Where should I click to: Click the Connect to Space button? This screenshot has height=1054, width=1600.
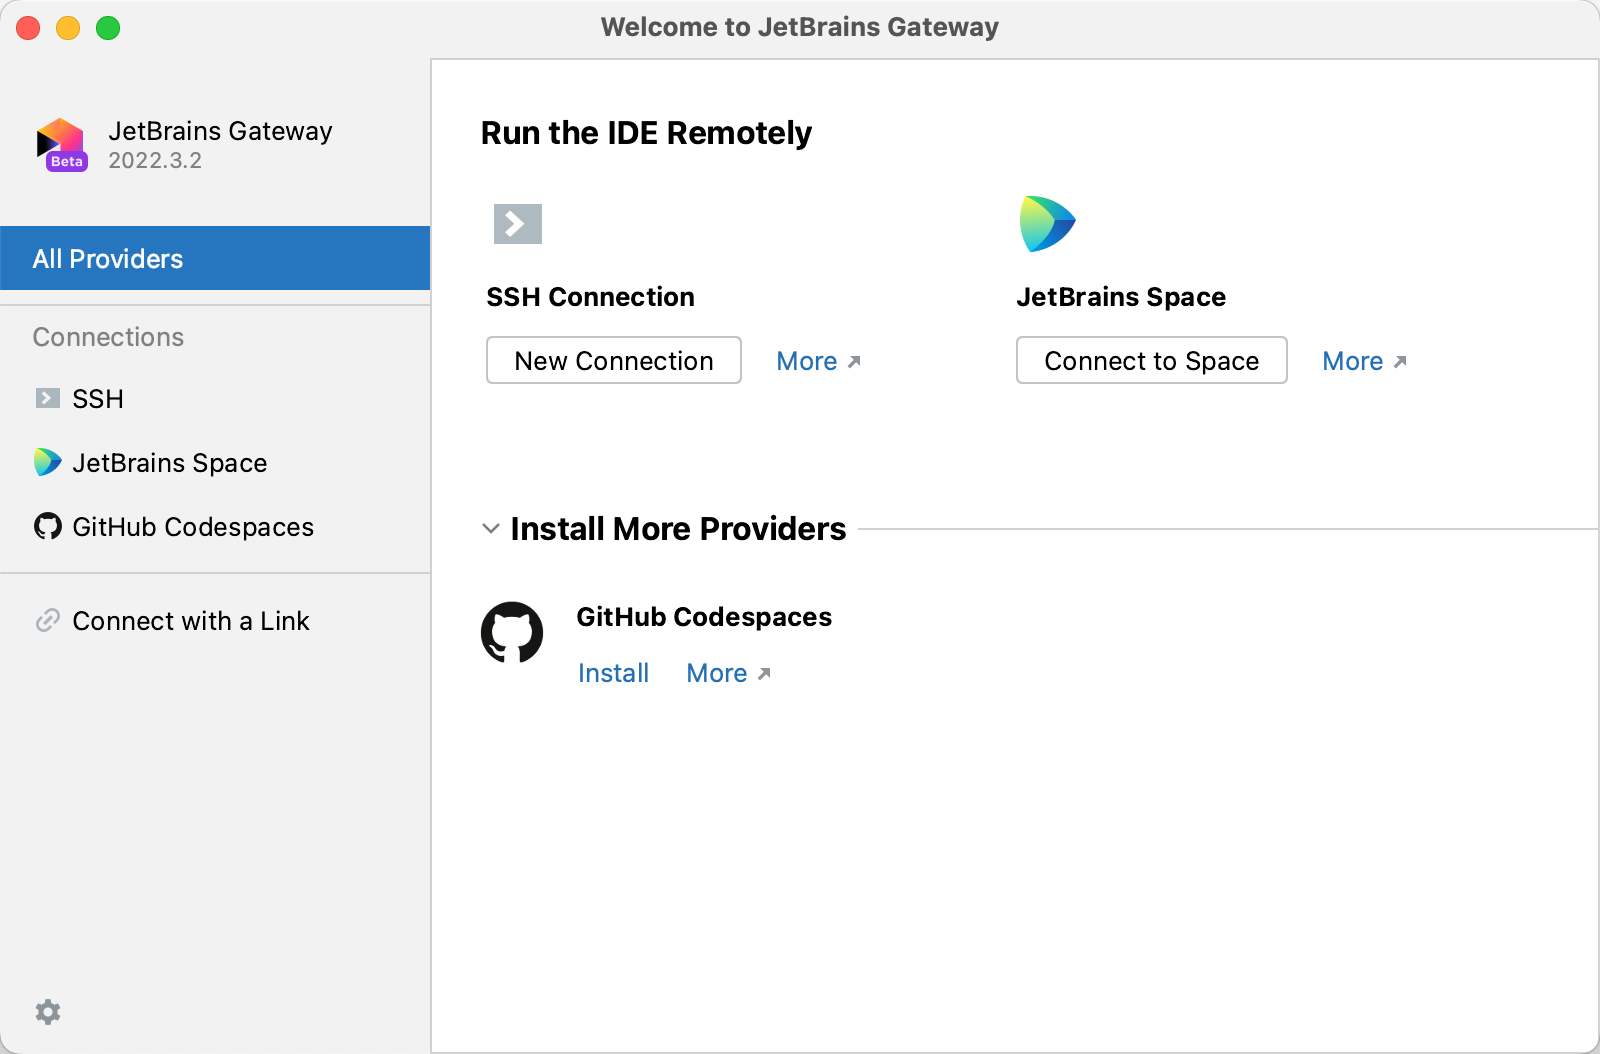[x=1151, y=360]
